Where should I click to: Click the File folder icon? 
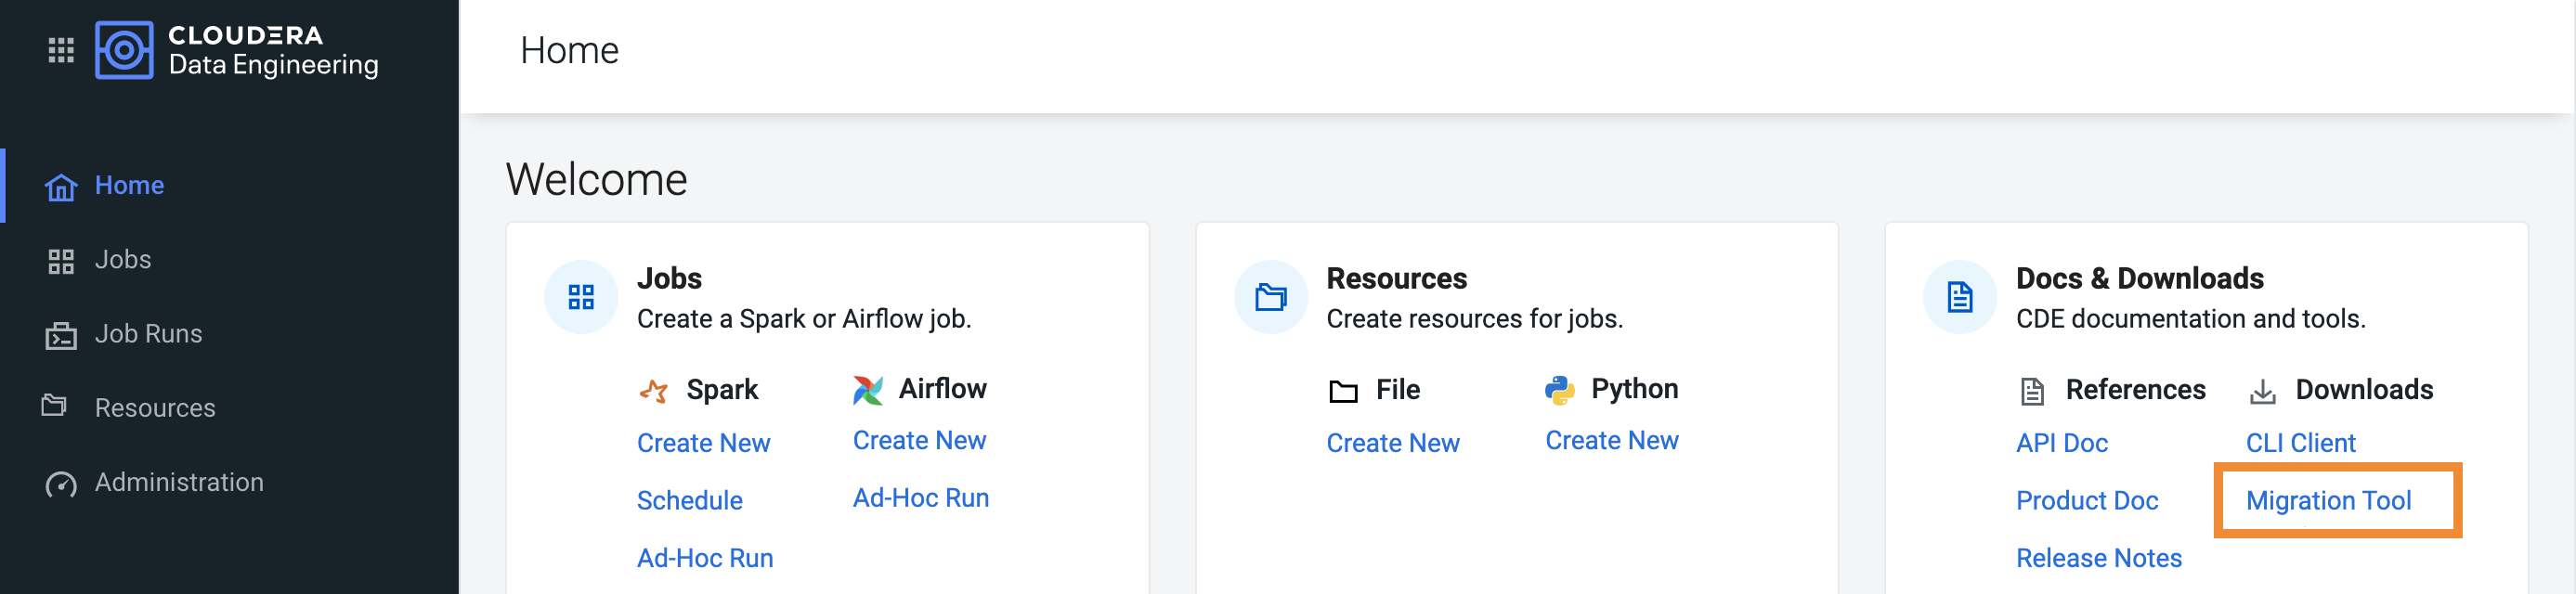[1343, 391]
